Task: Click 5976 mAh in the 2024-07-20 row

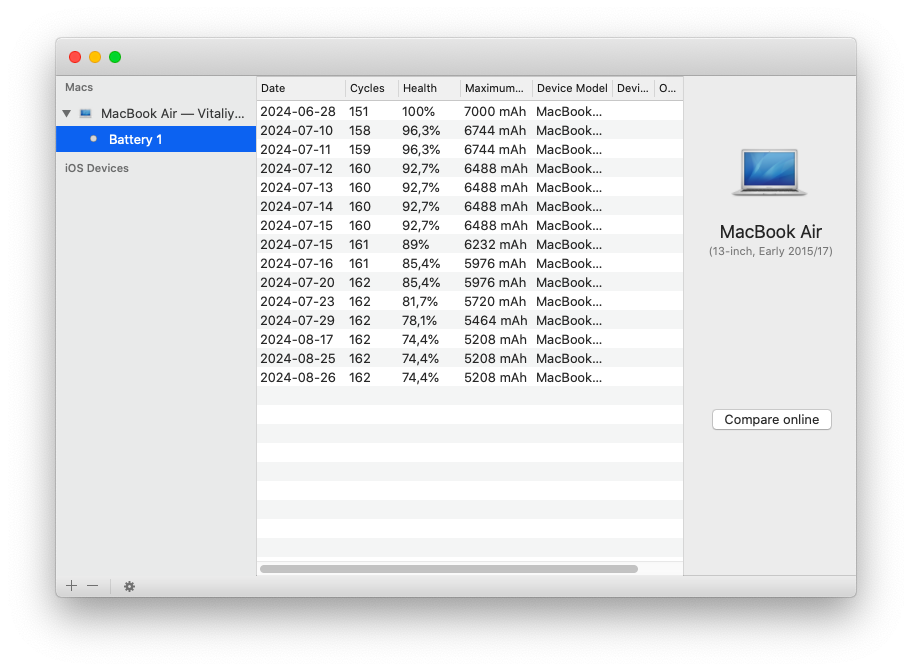Action: point(495,283)
